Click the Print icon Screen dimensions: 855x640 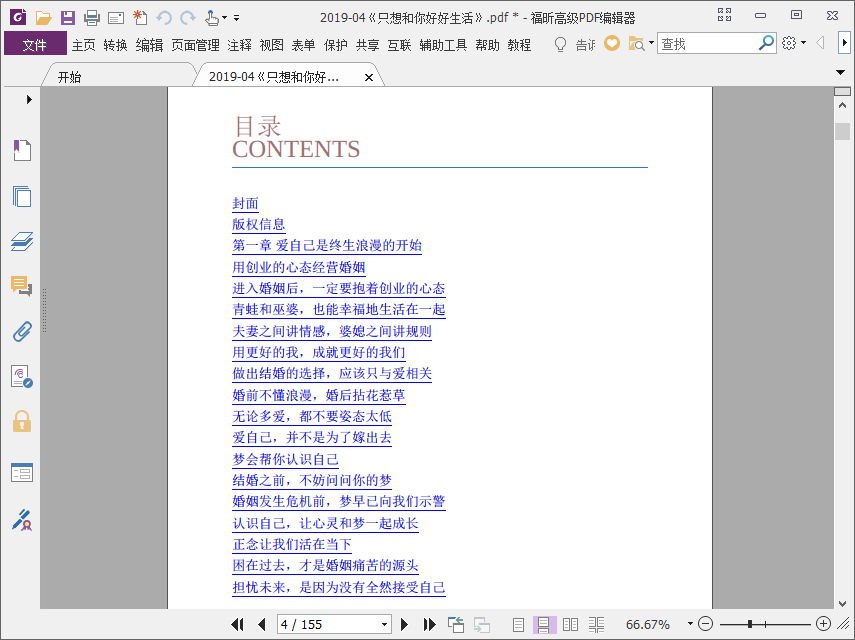tap(92, 18)
